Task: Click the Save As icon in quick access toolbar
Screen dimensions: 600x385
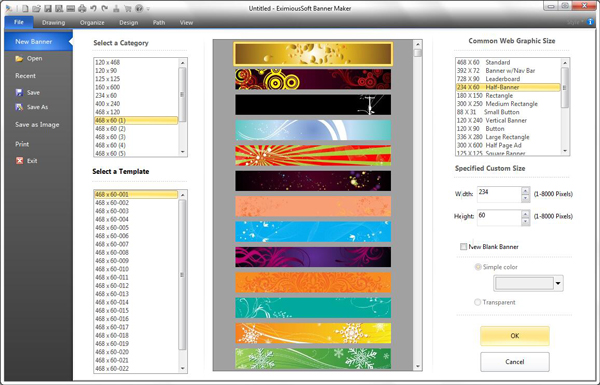Action: 59,8
